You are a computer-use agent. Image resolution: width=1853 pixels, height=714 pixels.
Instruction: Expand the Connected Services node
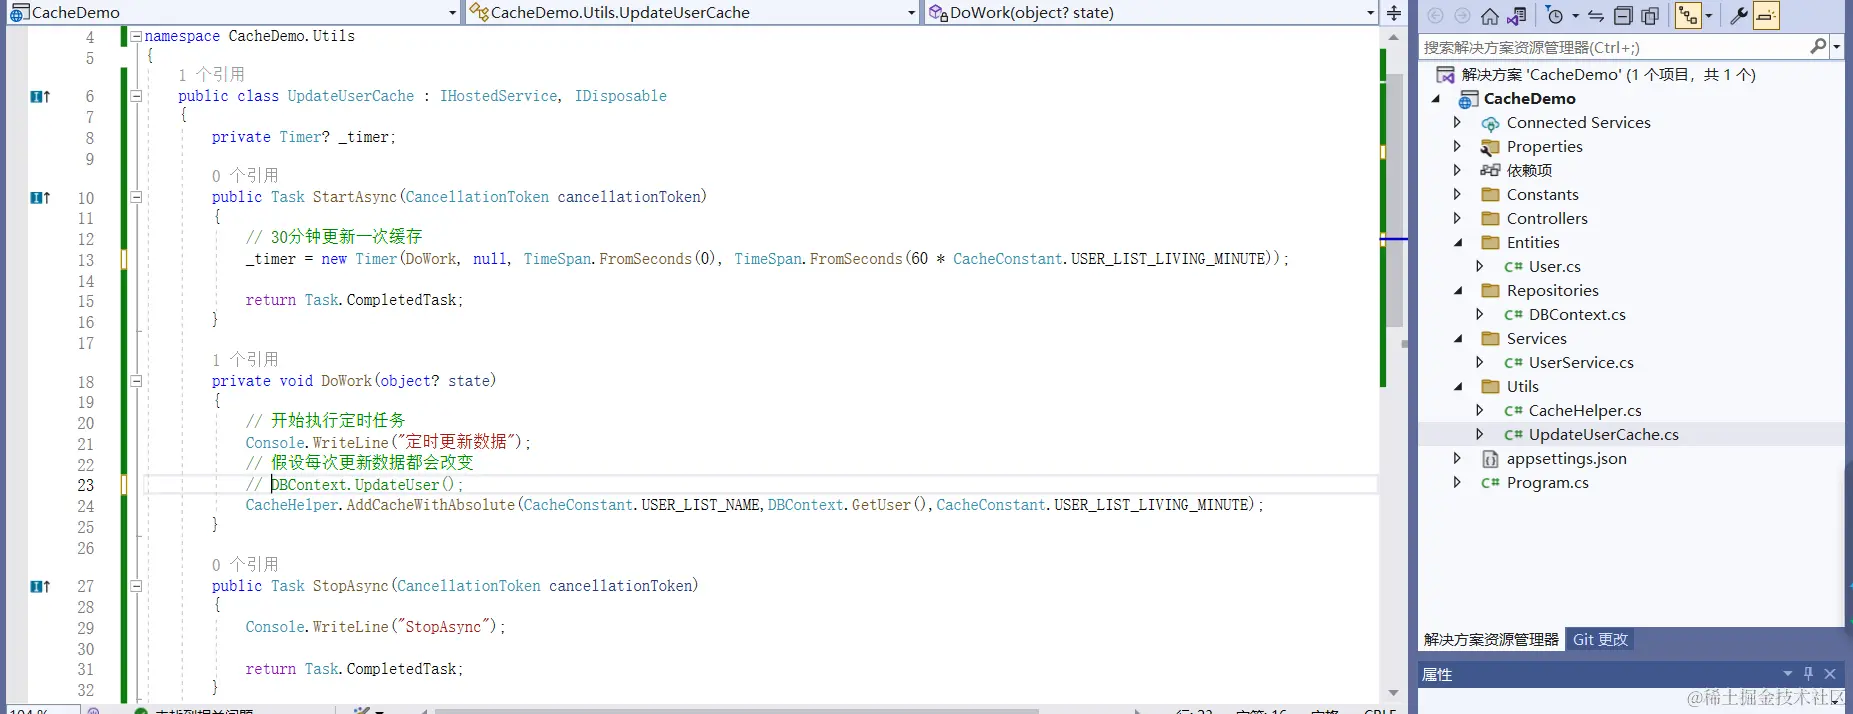point(1457,122)
